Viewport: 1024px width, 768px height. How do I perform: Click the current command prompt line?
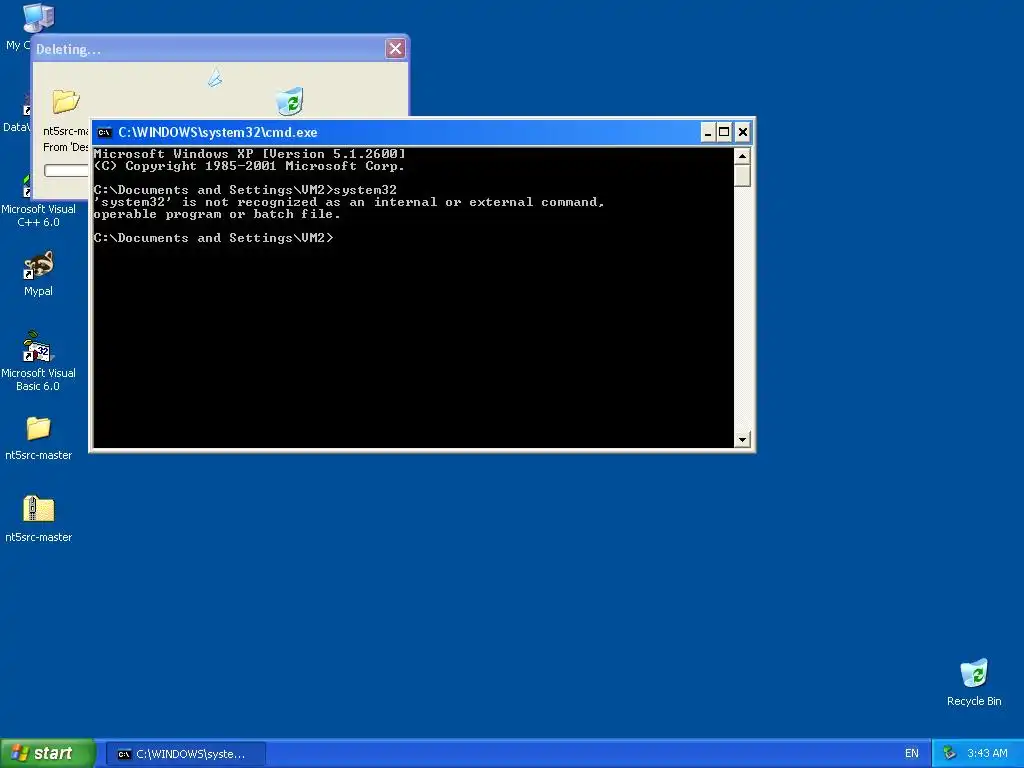pos(214,238)
